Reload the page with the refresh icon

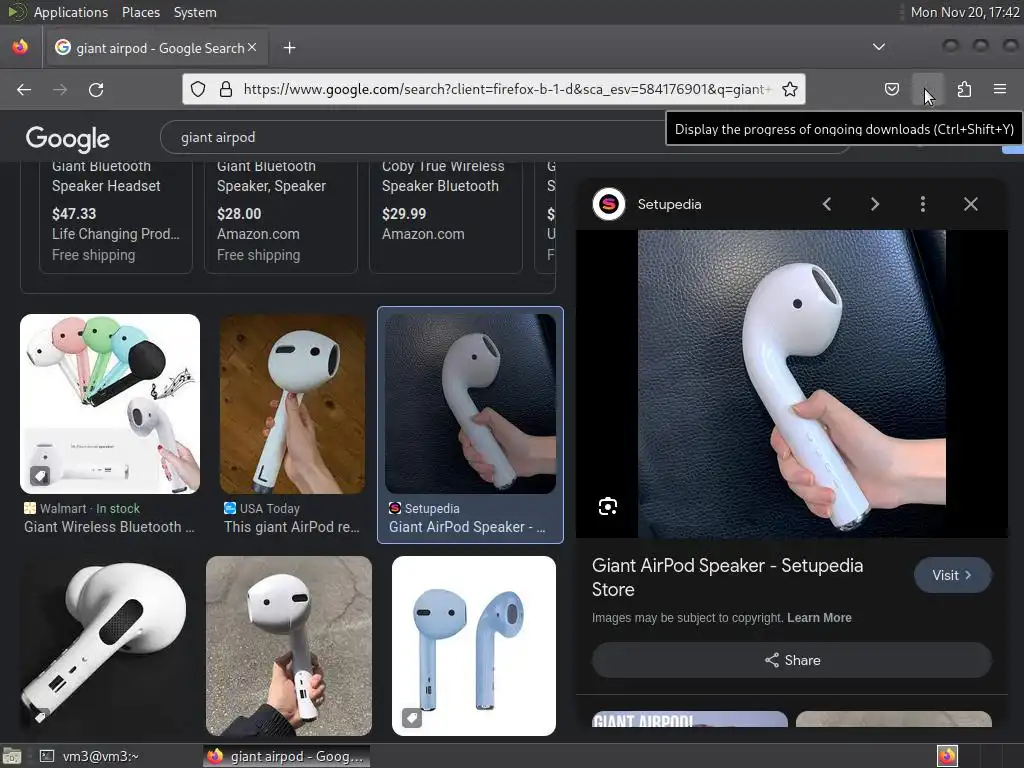click(x=96, y=89)
